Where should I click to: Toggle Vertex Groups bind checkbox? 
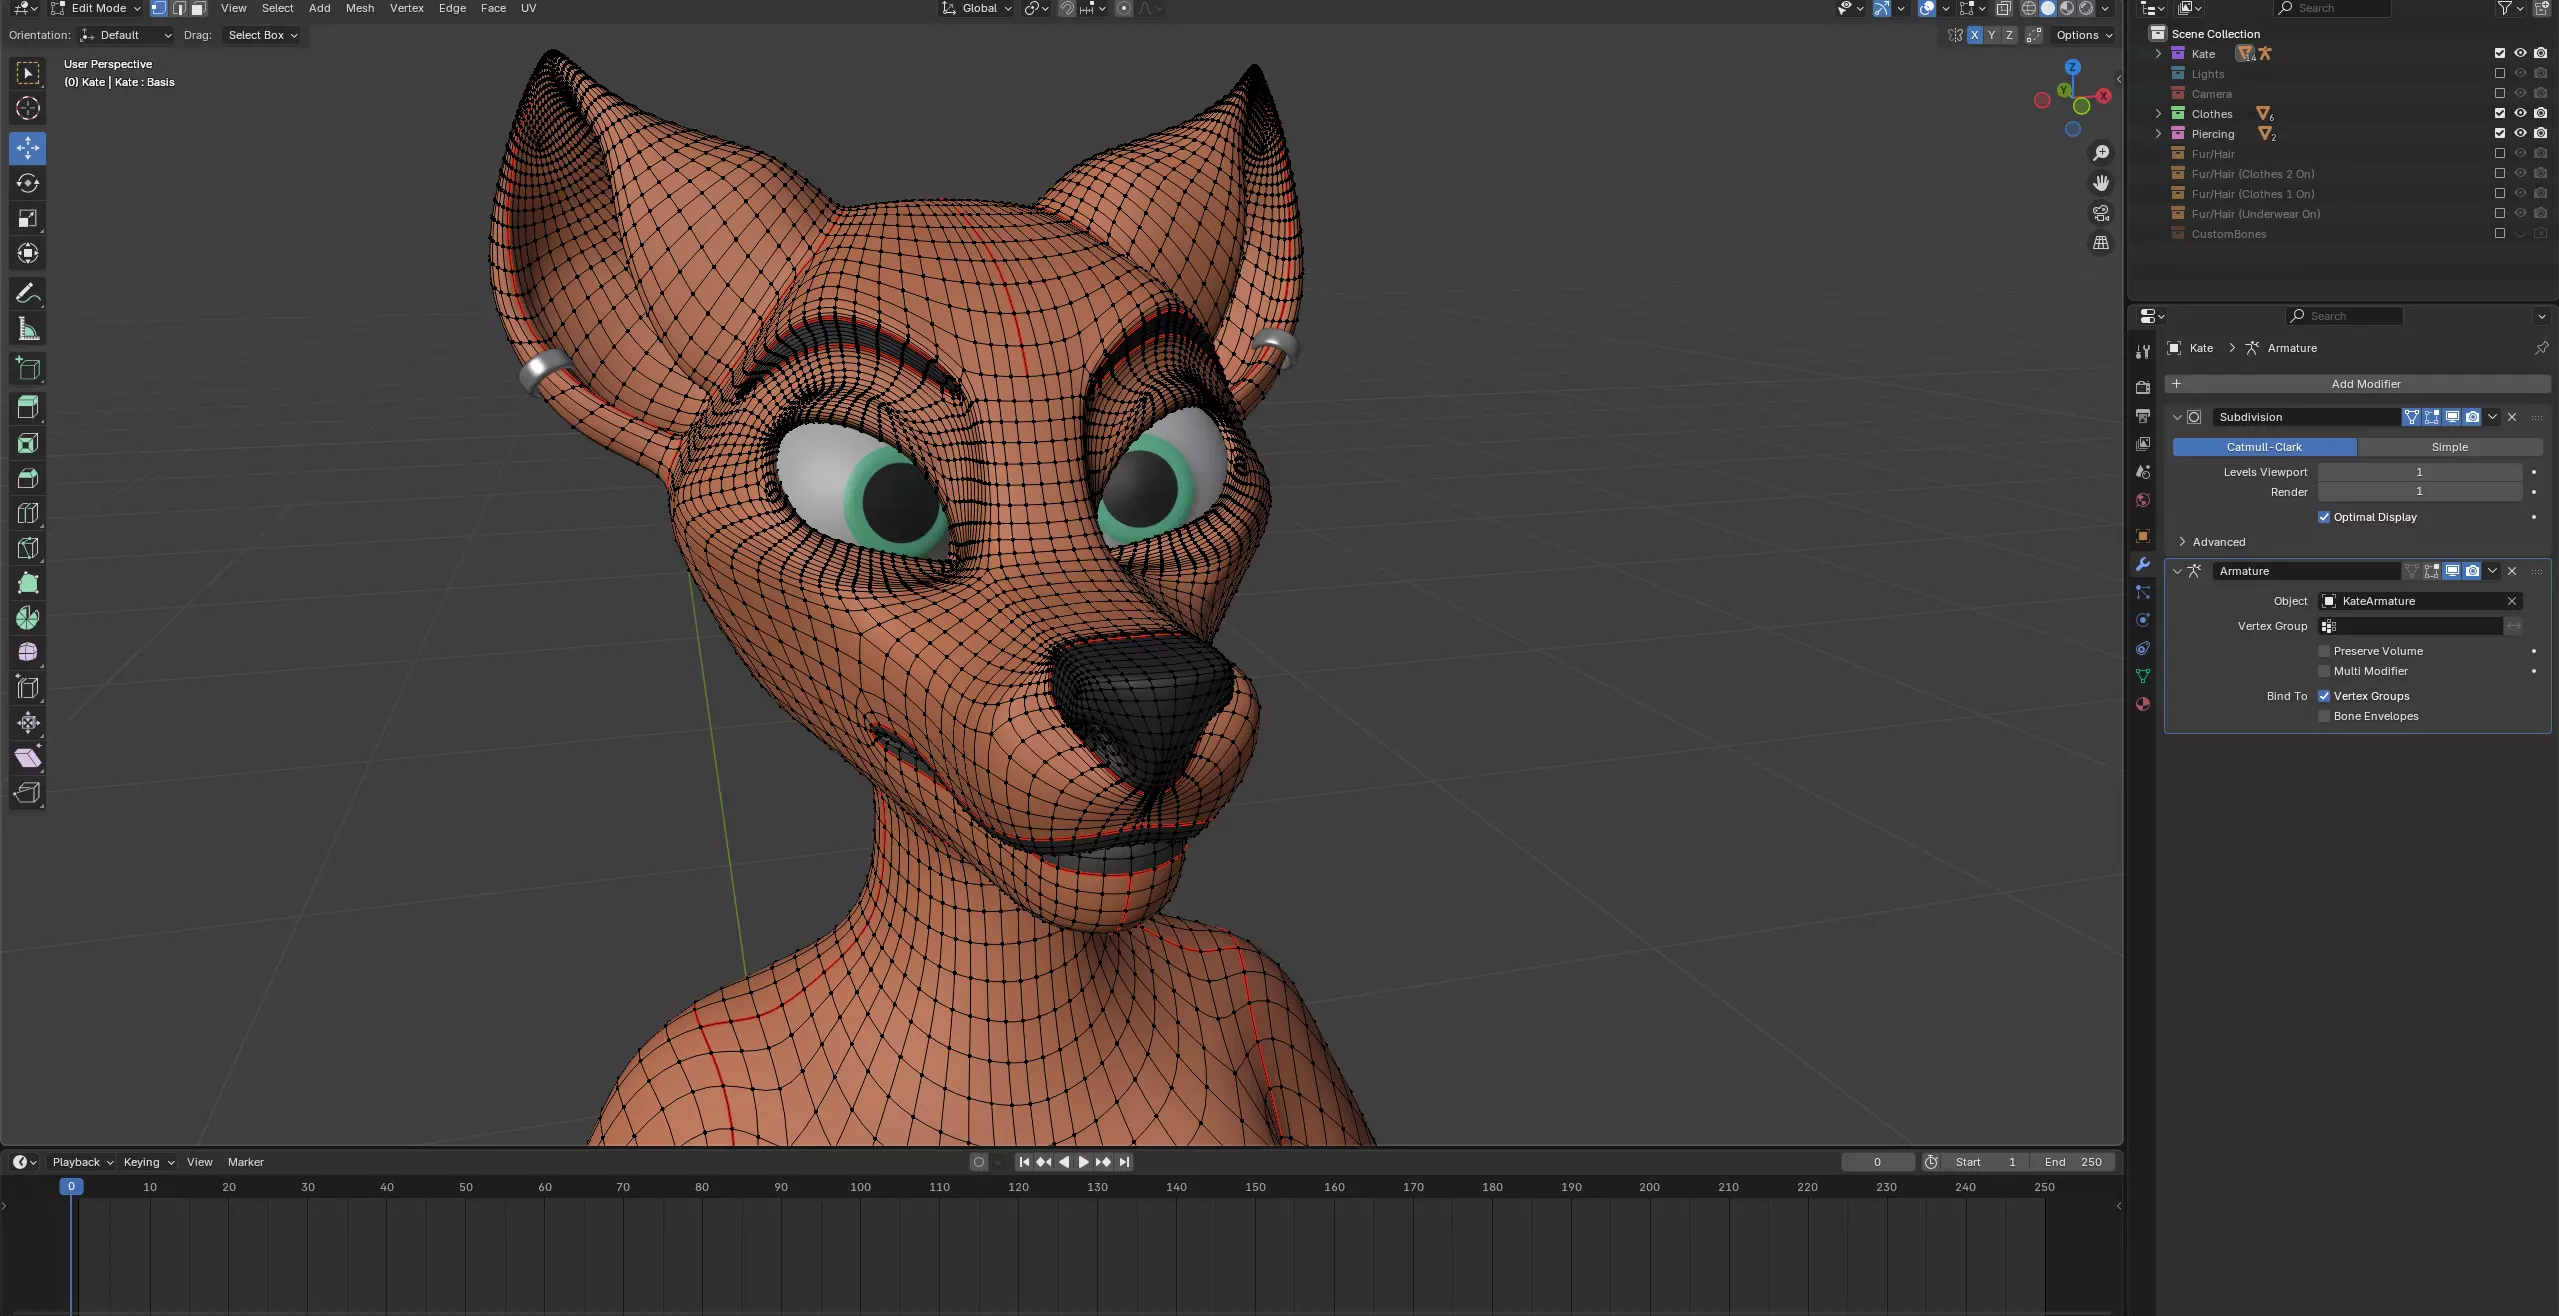(2324, 696)
